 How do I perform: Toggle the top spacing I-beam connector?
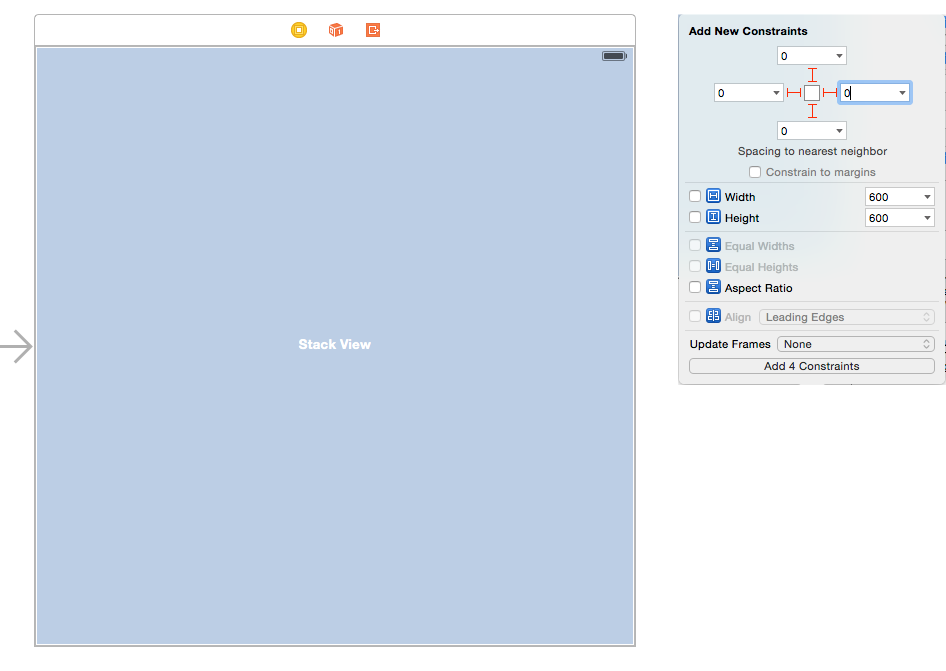(812, 73)
